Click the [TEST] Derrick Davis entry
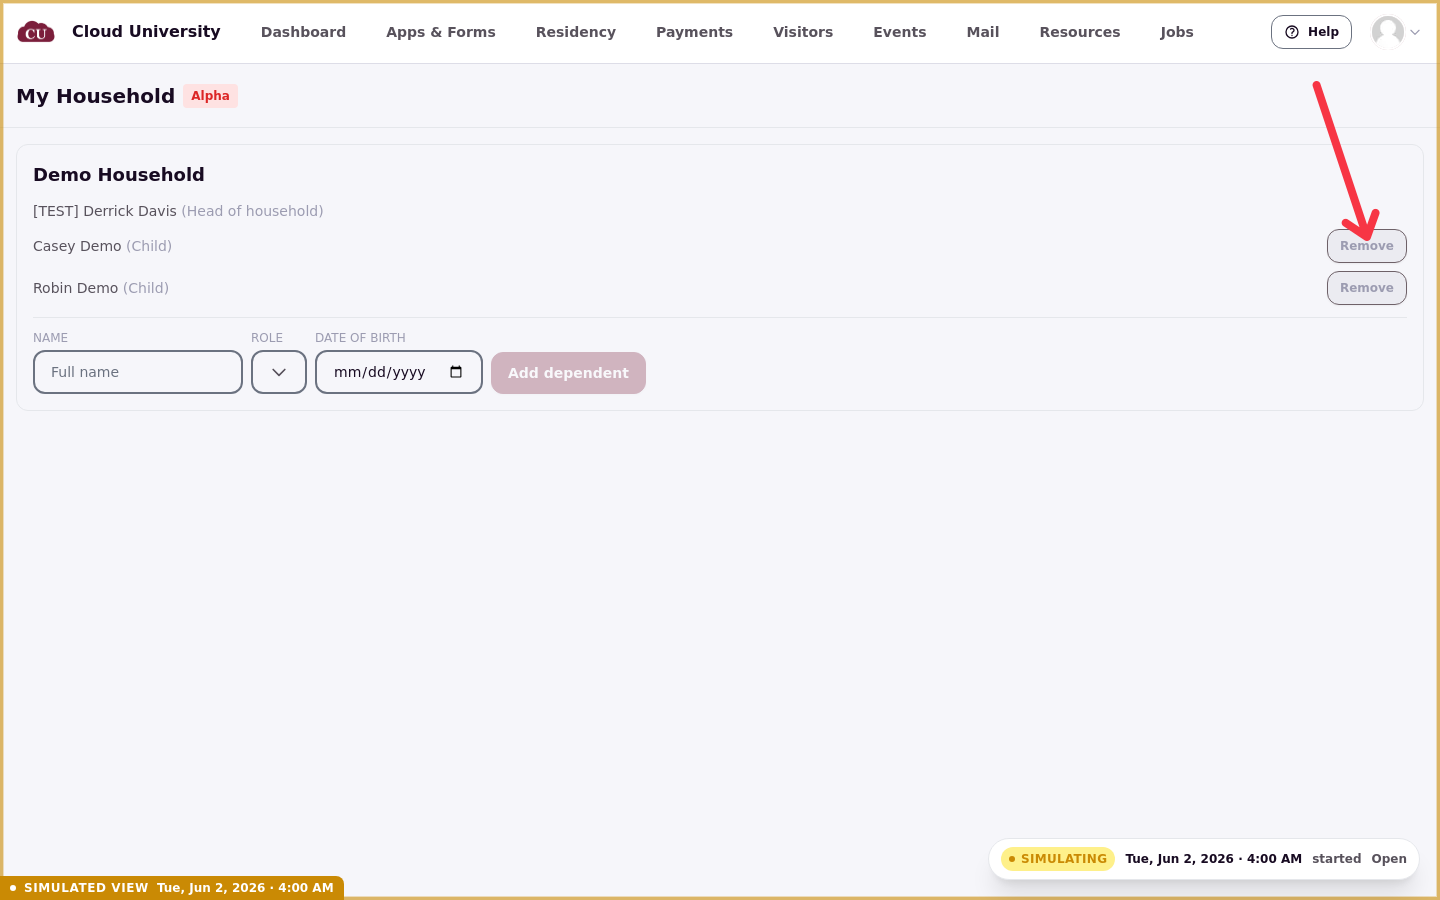The height and width of the screenshot is (900, 1440). click(178, 211)
